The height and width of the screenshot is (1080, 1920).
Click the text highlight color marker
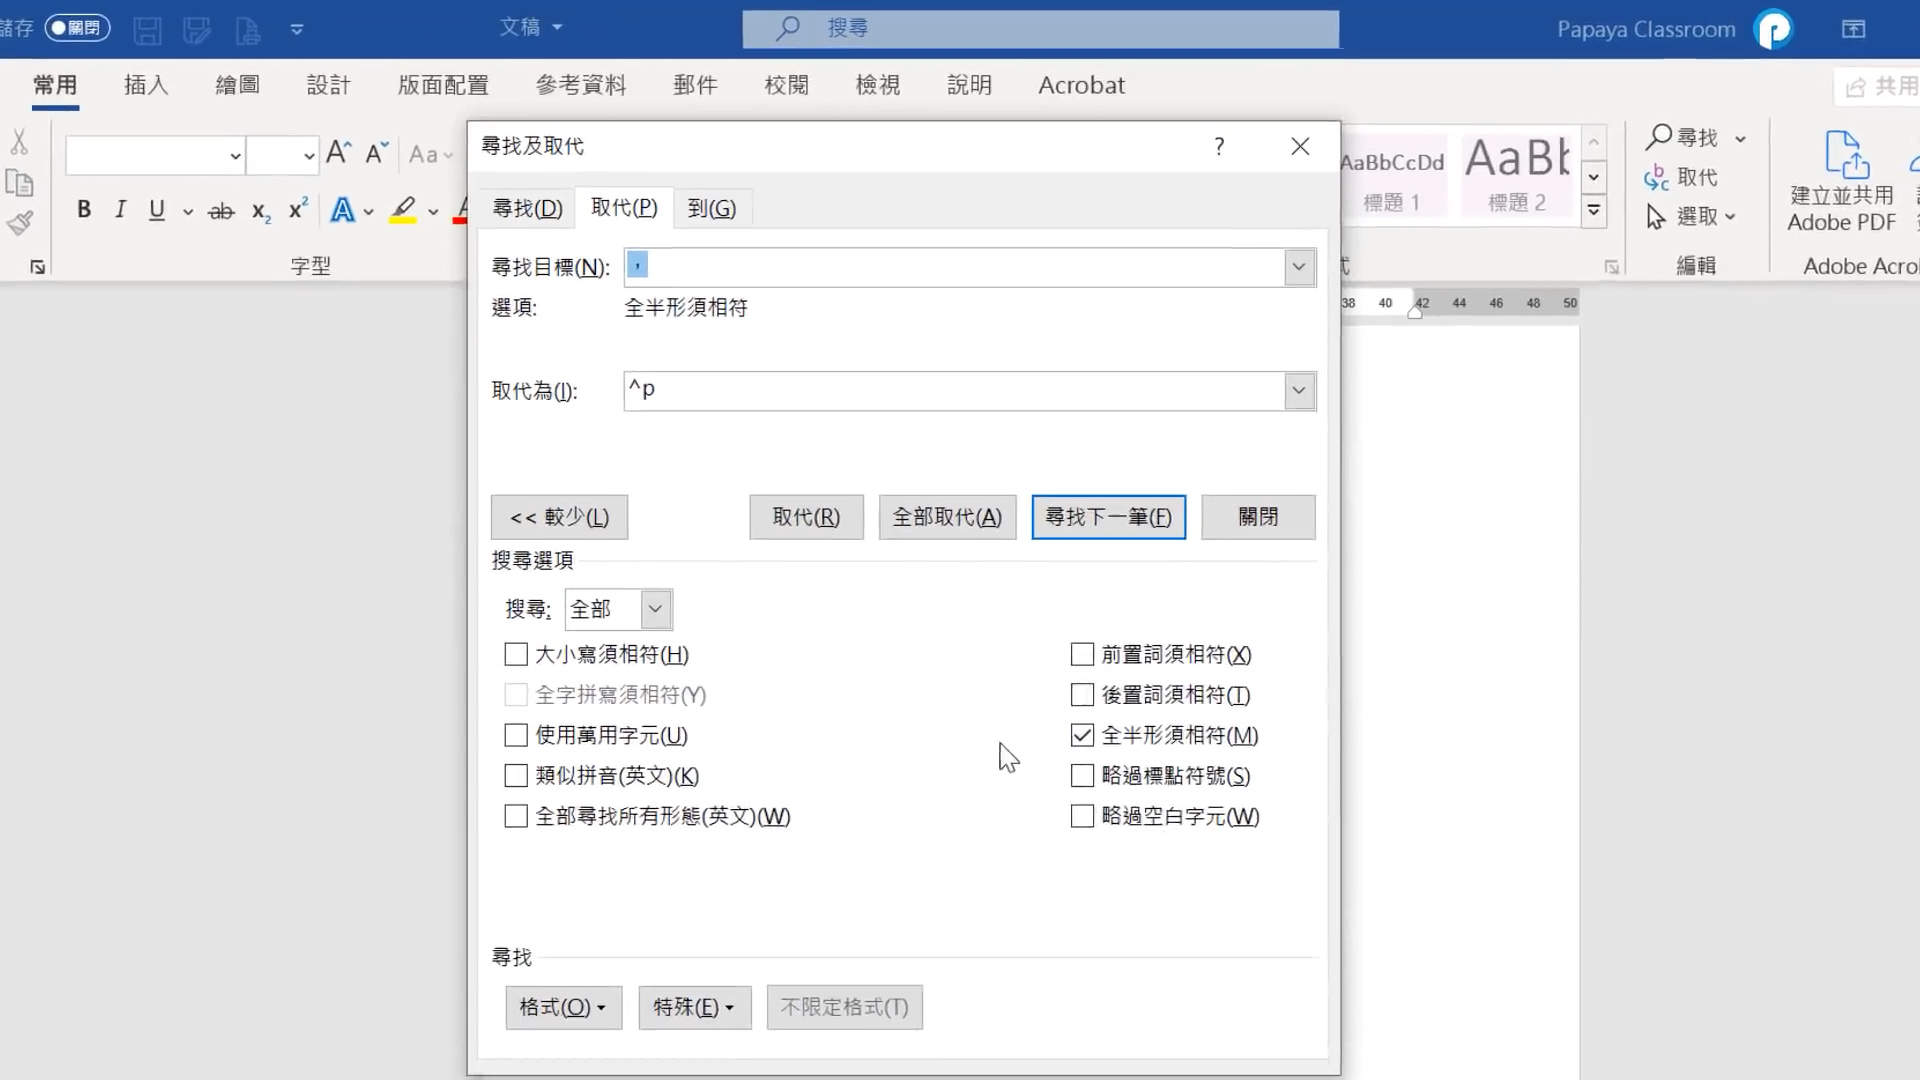403,210
